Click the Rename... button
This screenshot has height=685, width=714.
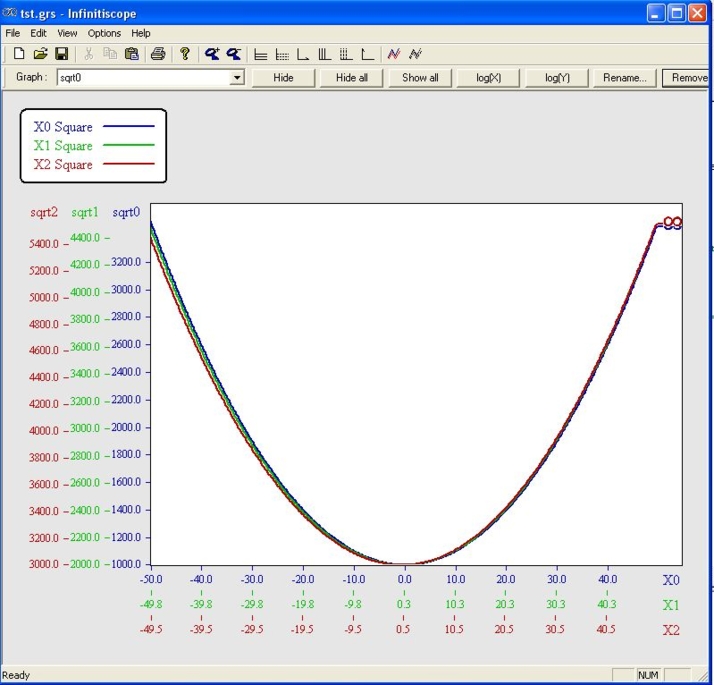(625, 77)
